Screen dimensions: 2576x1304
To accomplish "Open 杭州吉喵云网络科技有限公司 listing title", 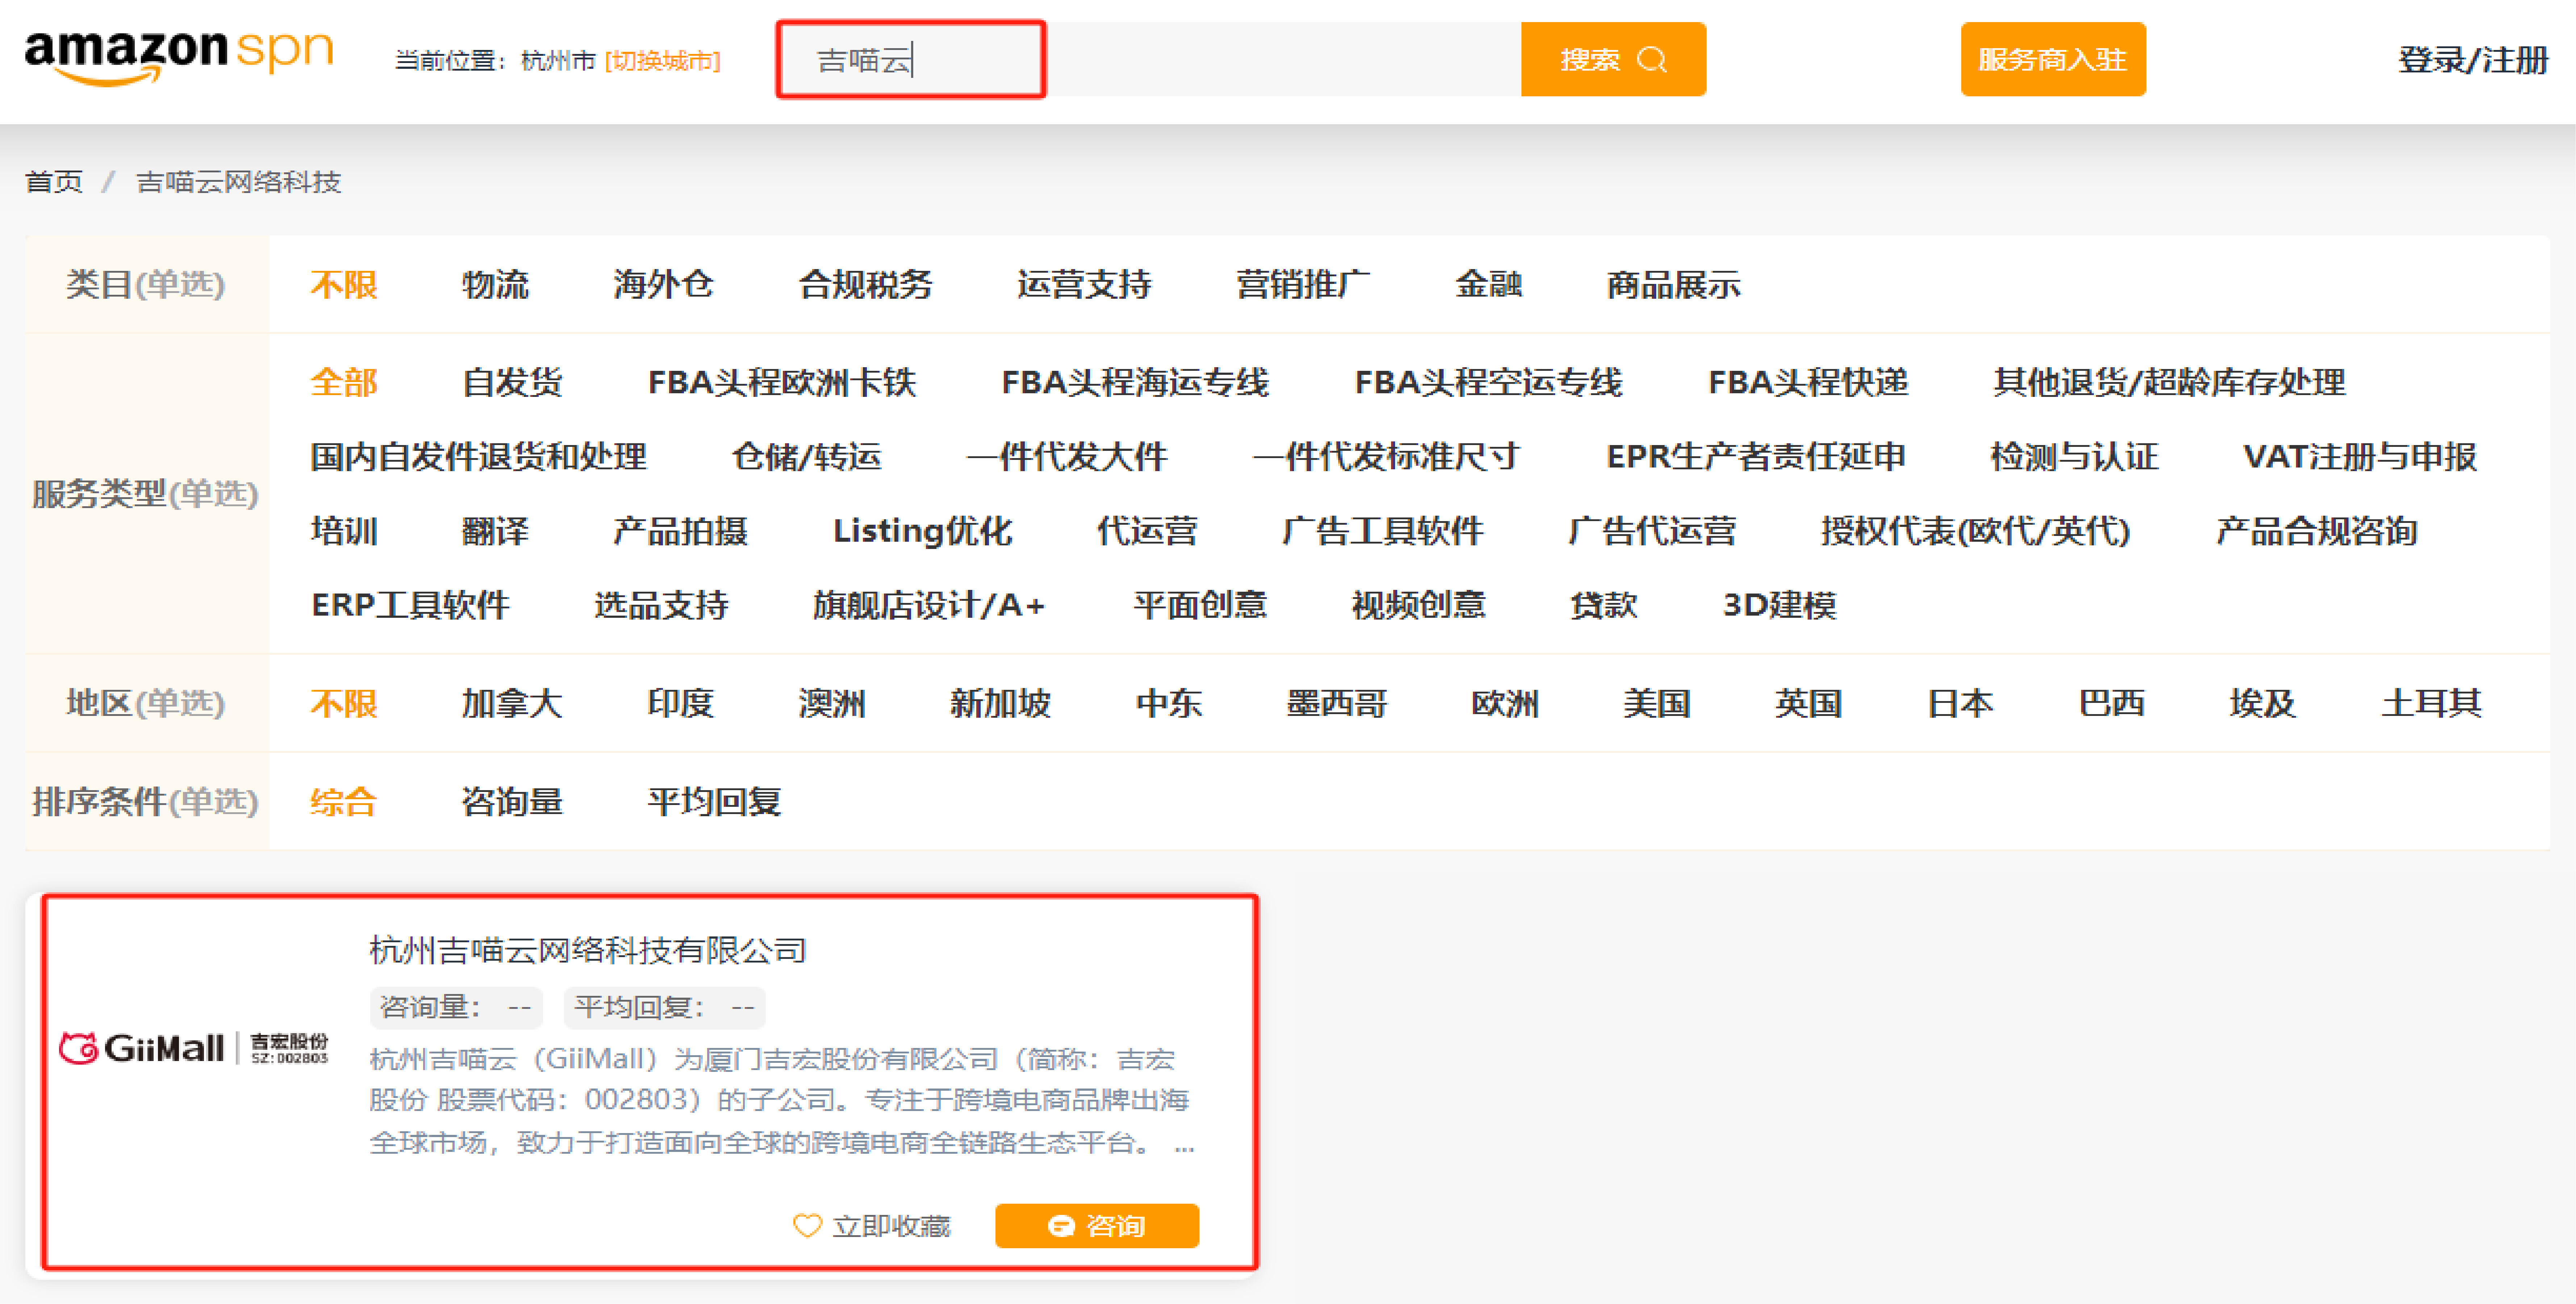I will [588, 950].
